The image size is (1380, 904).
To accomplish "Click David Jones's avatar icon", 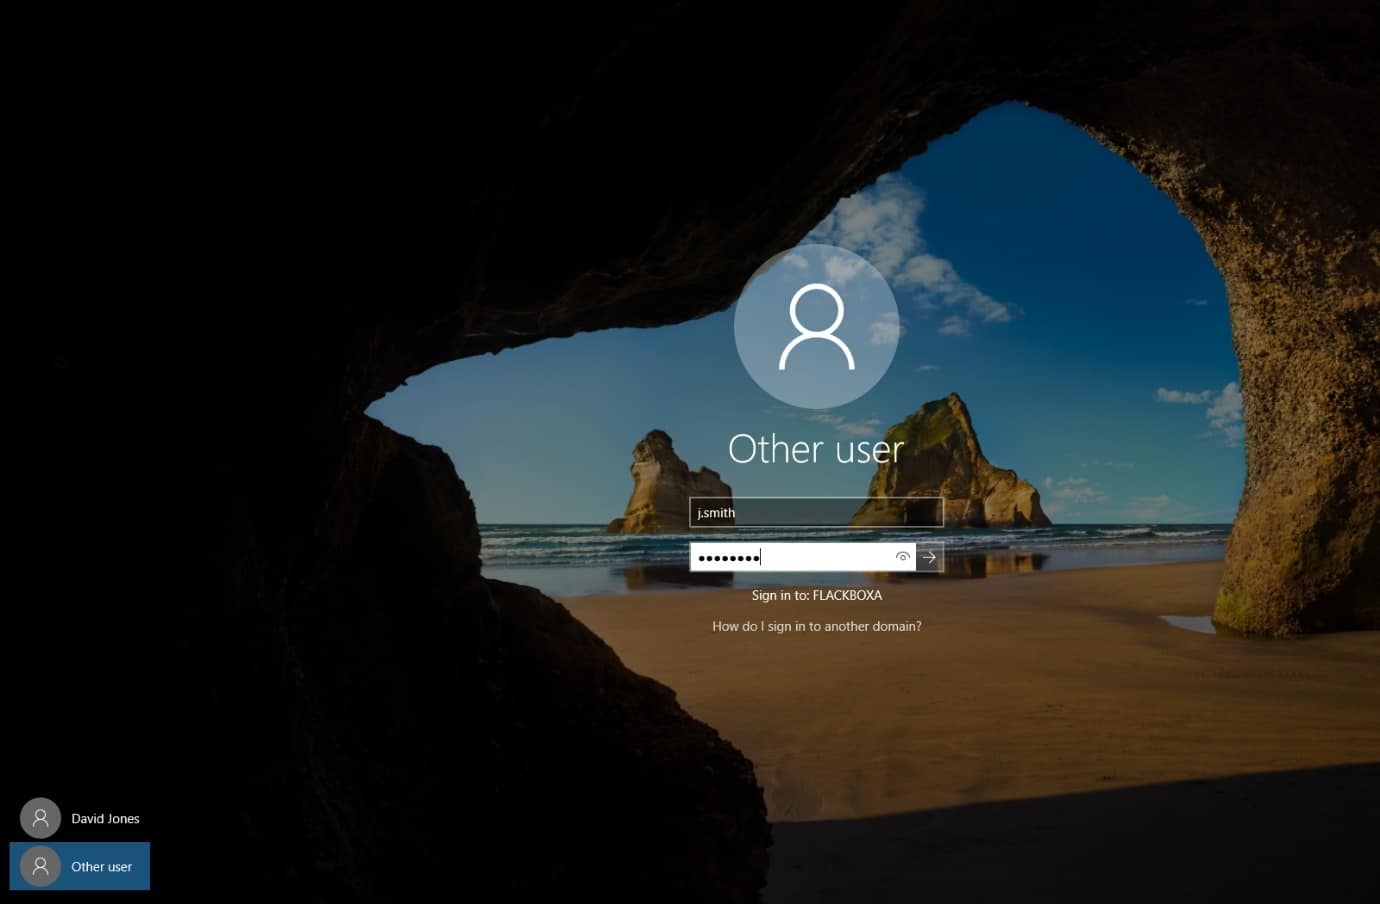I will point(41,818).
